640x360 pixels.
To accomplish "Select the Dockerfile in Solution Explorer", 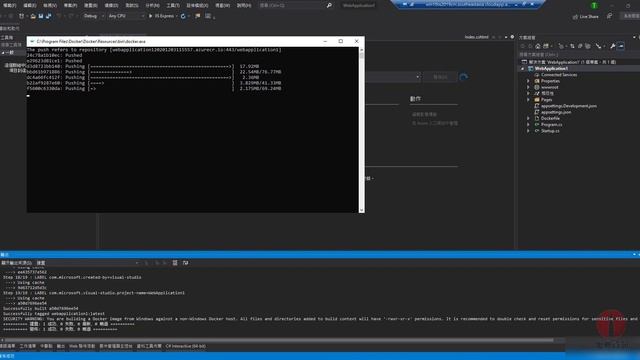I will coord(550,118).
